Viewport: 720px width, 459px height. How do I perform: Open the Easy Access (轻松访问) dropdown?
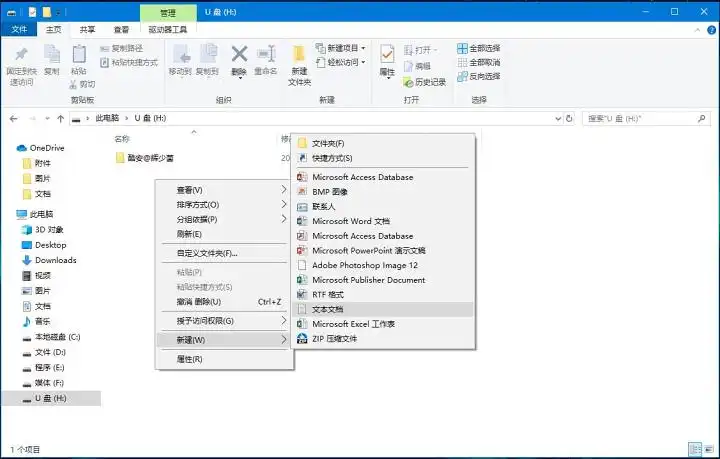340,61
